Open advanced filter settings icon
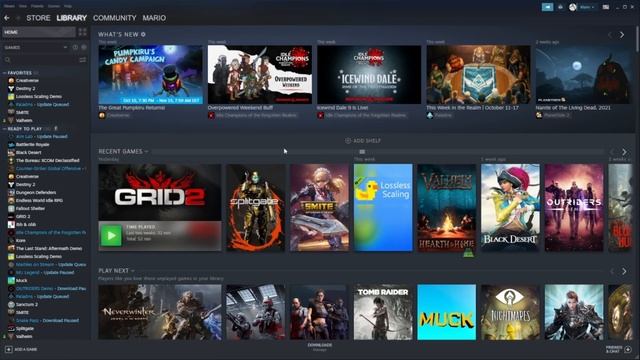The width and height of the screenshot is (640, 360). click(x=82, y=60)
